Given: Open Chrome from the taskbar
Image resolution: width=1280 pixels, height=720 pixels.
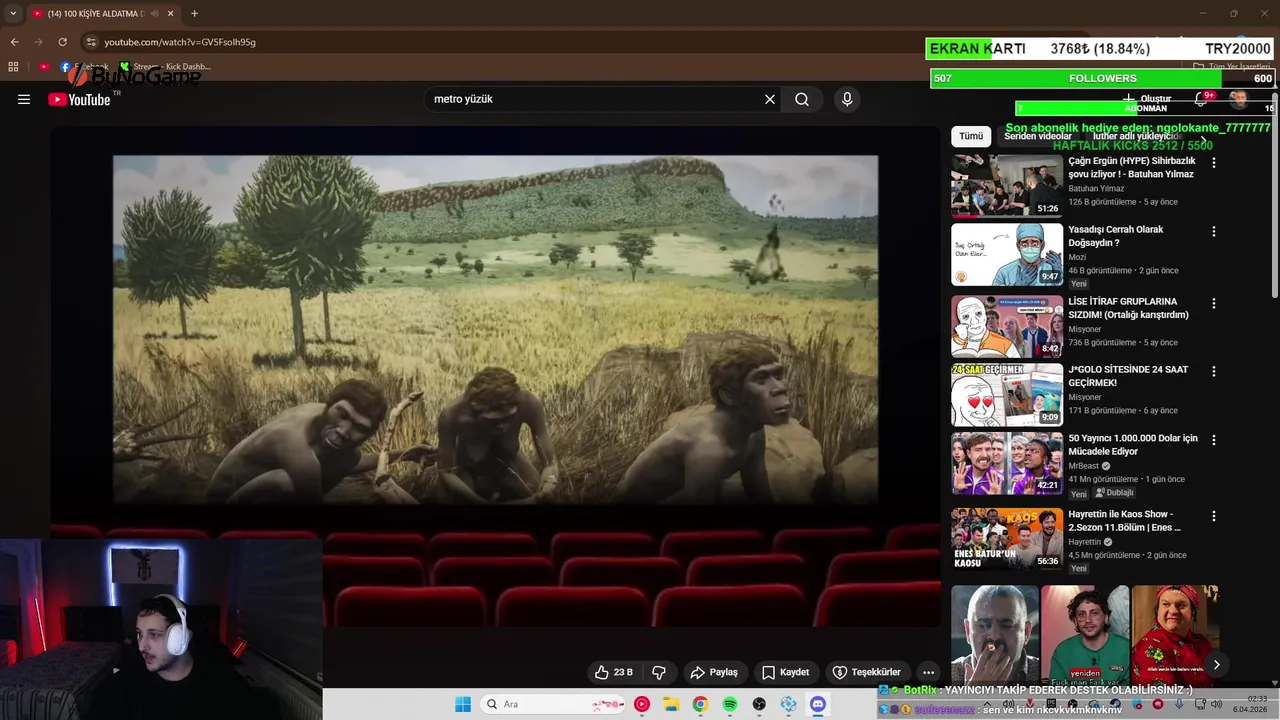Looking at the screenshot, I should [x=700, y=704].
